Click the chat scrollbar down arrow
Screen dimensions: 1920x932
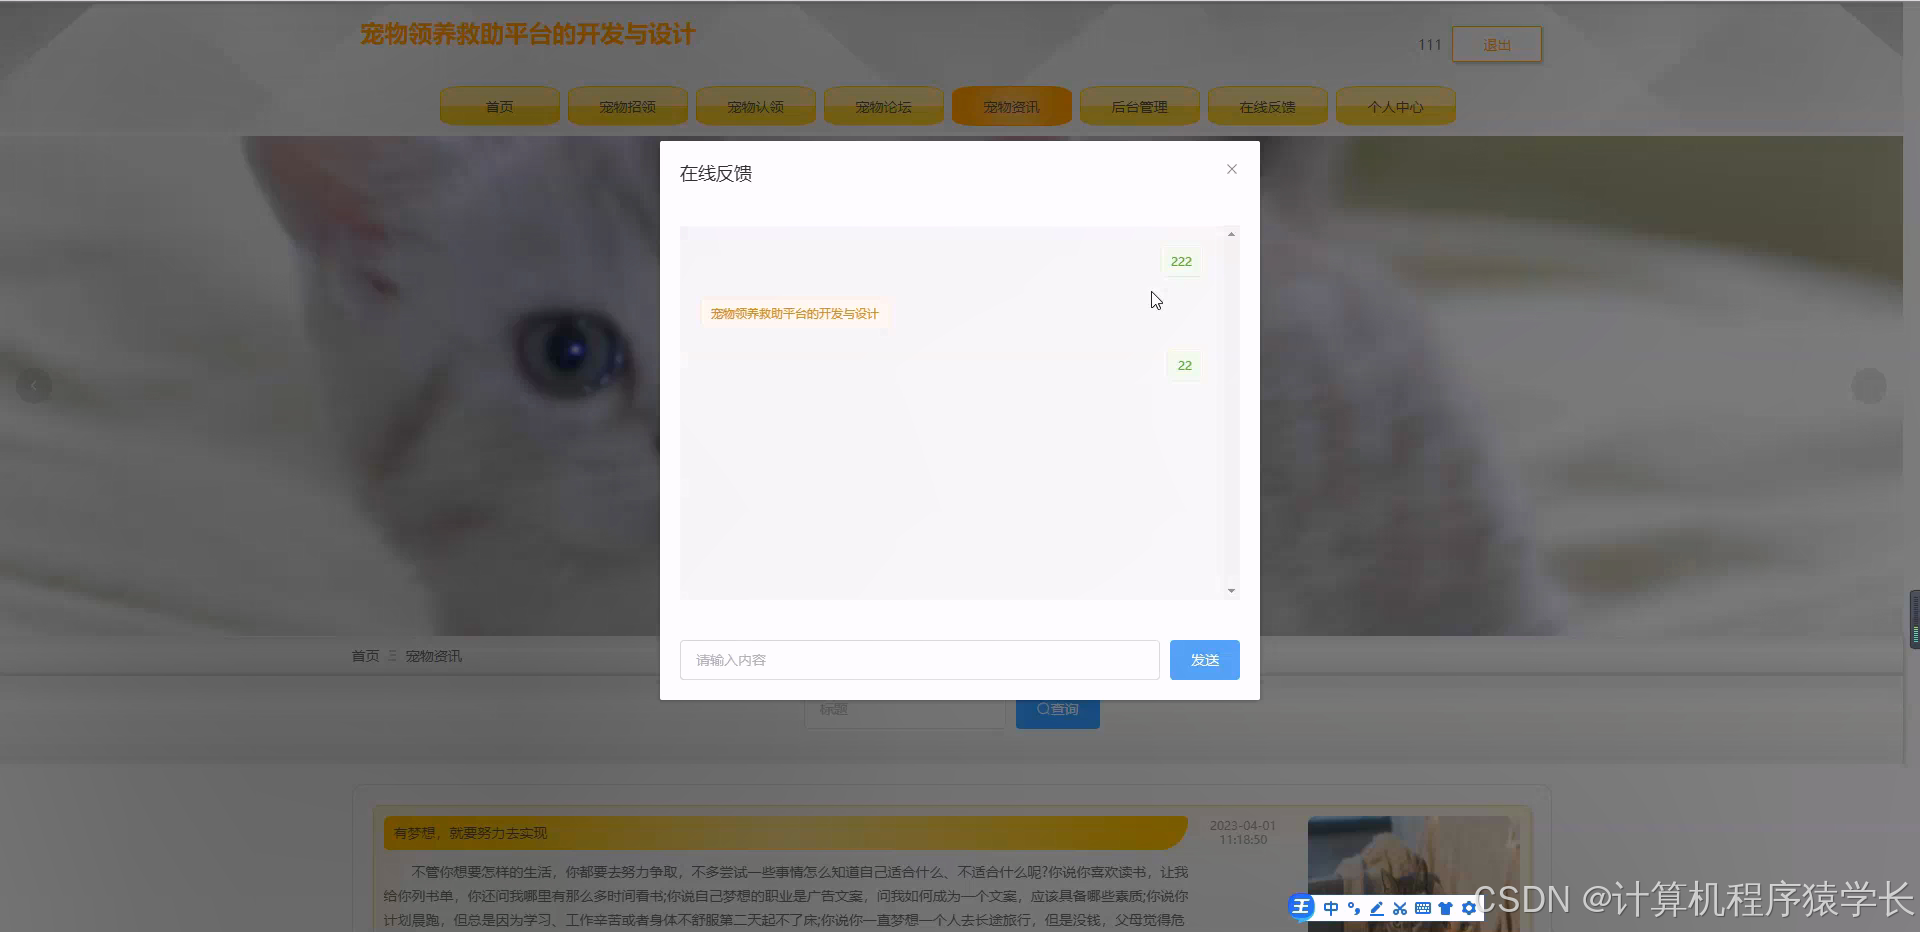(1230, 590)
